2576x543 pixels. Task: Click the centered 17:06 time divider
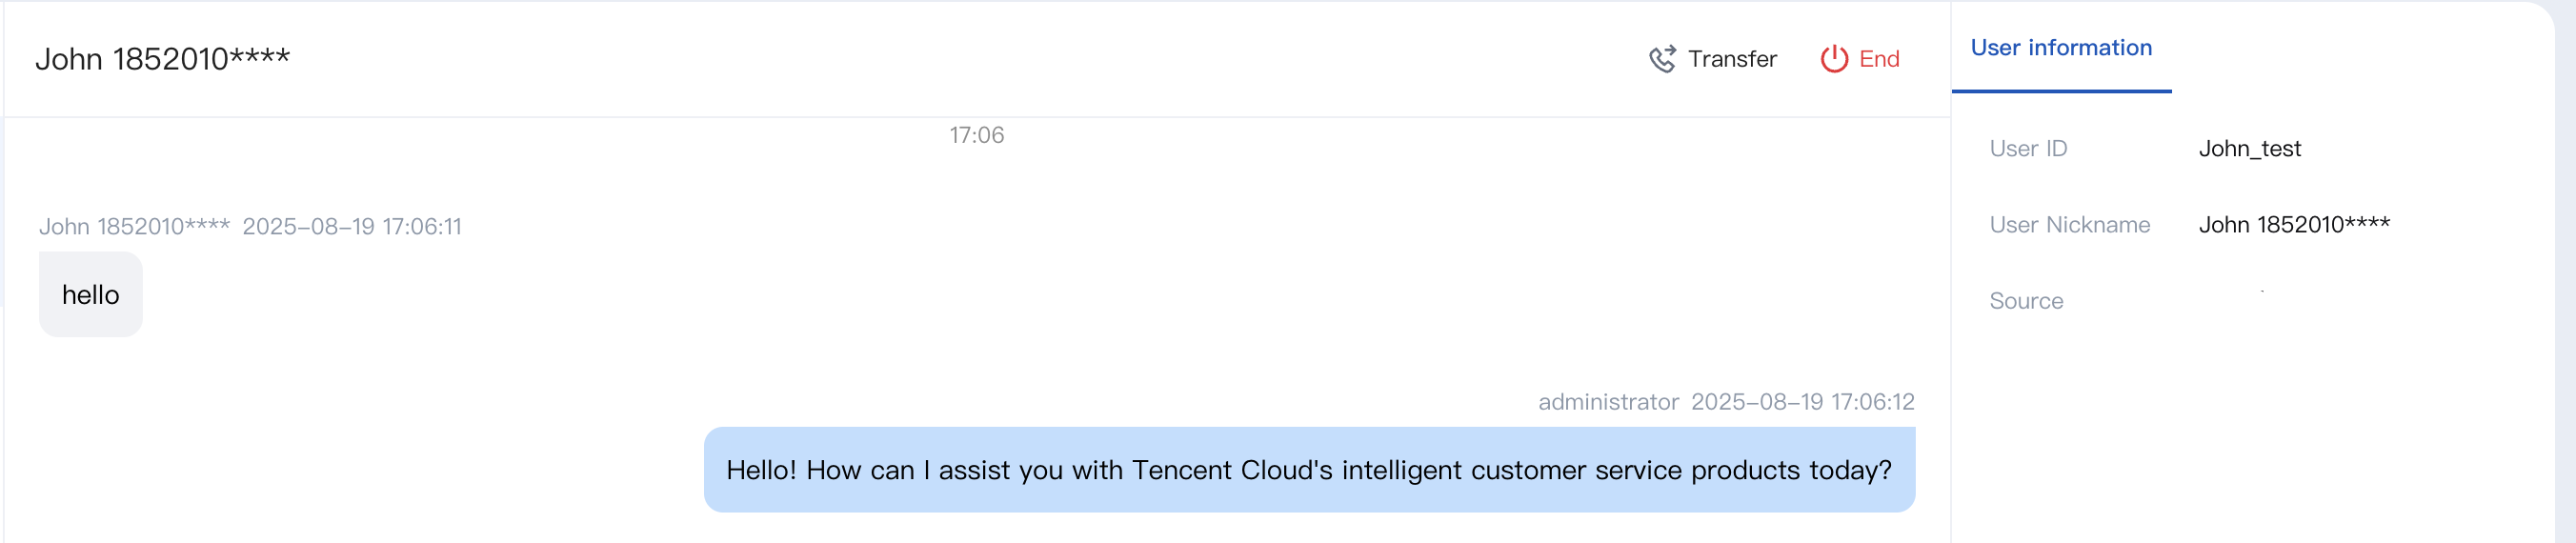point(976,135)
